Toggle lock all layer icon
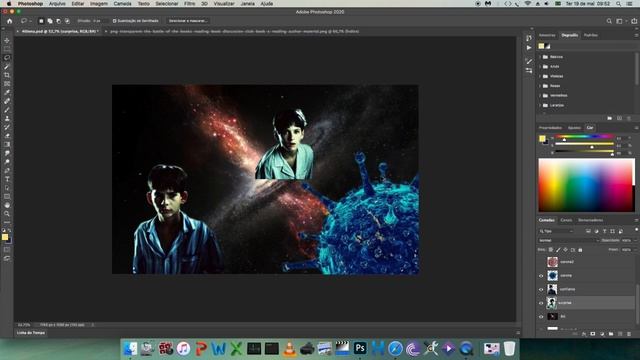This screenshot has height=360, width=640. (580, 250)
